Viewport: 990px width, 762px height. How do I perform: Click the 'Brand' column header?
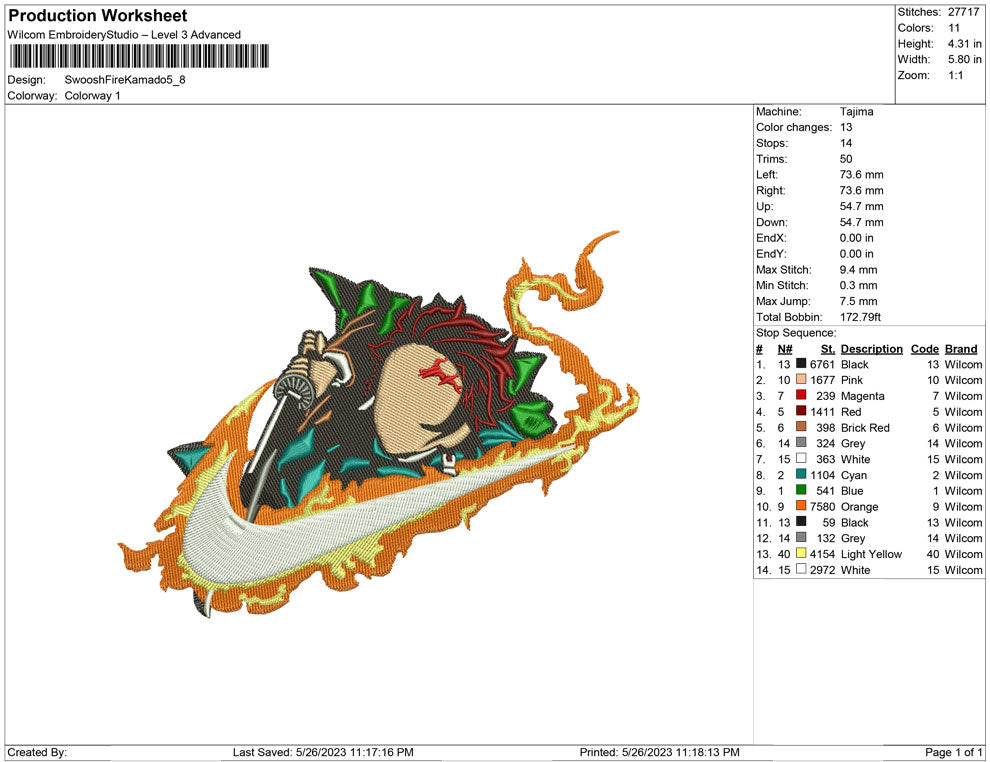961,349
